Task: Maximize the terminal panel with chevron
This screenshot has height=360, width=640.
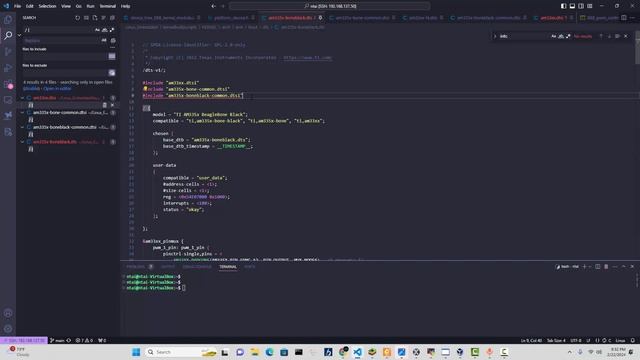Action: [623, 267]
